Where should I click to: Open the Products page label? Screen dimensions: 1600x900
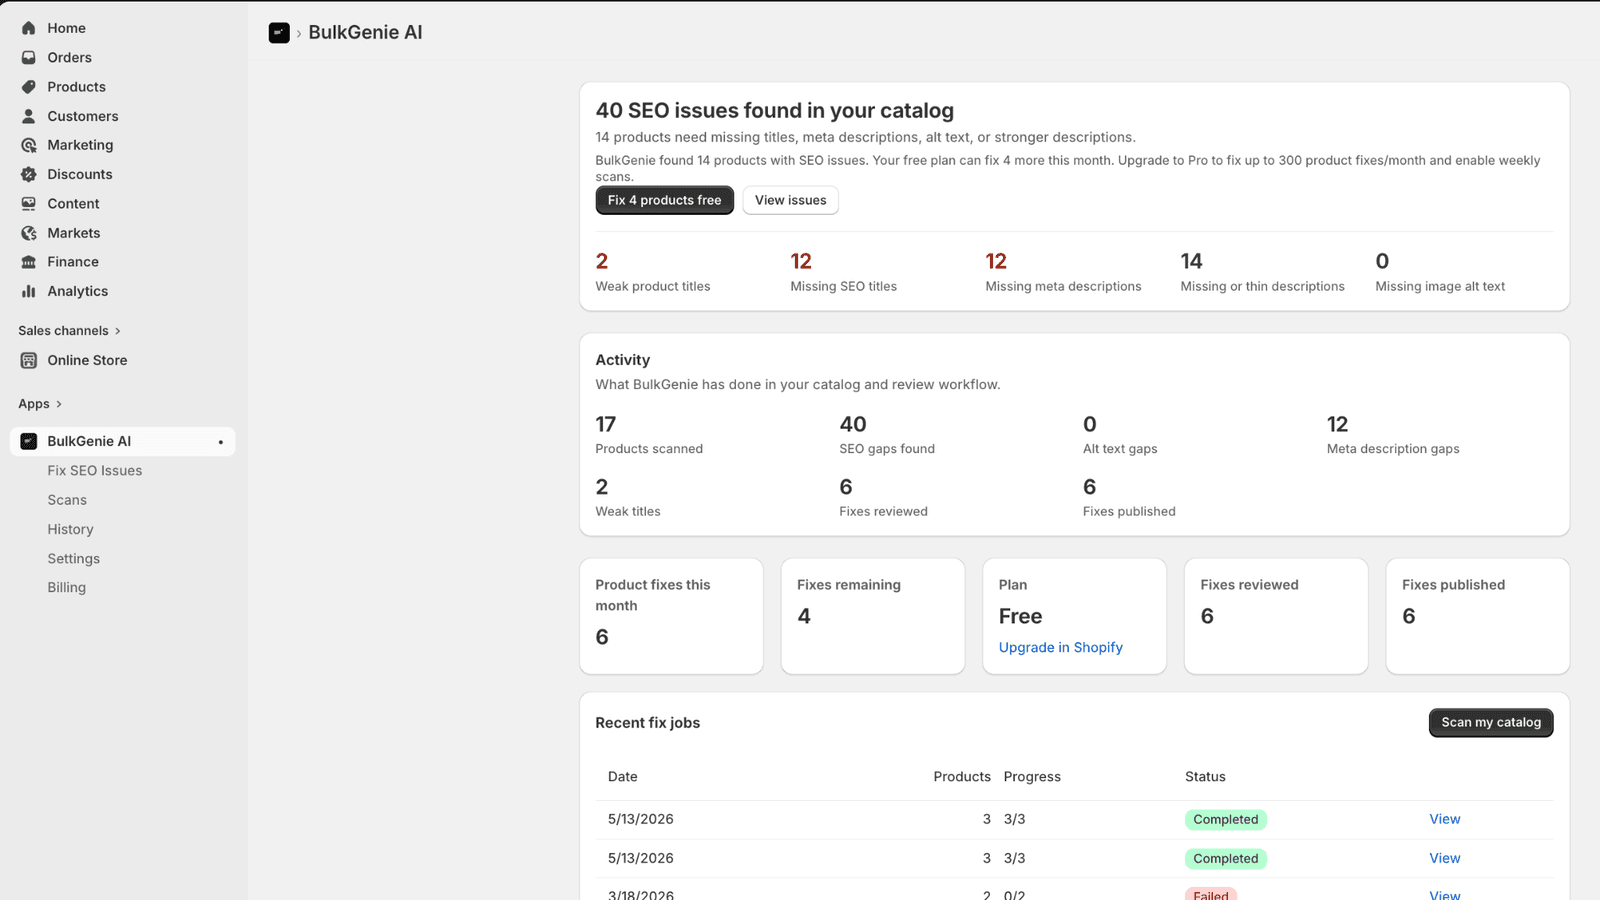pyautogui.click(x=76, y=87)
